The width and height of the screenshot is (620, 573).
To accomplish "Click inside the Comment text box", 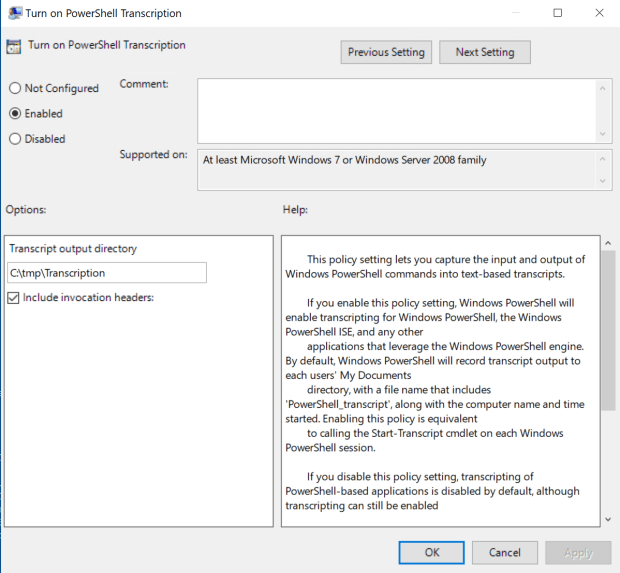I will click(396, 110).
